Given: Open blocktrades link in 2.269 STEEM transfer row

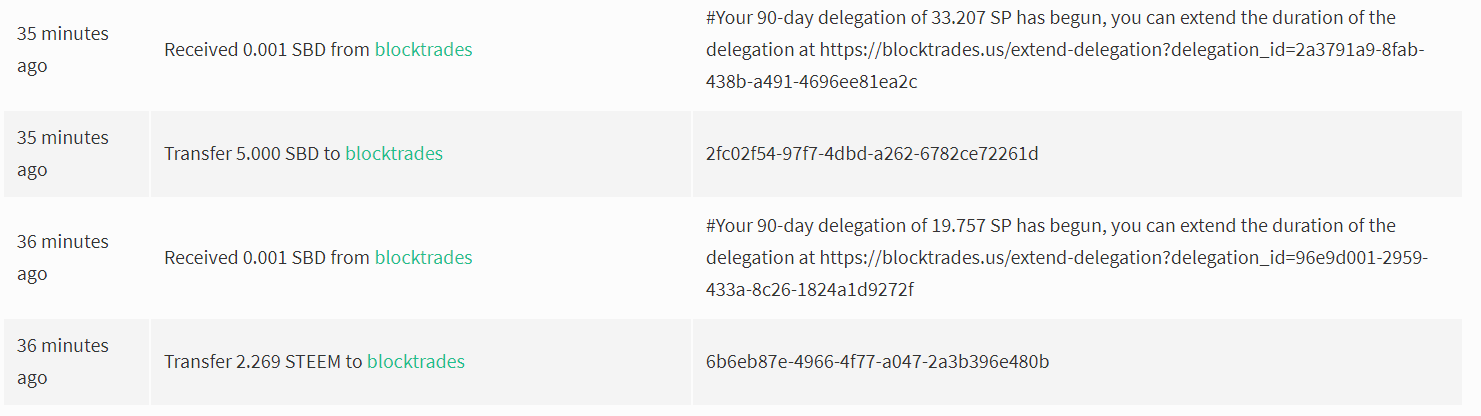Looking at the screenshot, I should 415,361.
